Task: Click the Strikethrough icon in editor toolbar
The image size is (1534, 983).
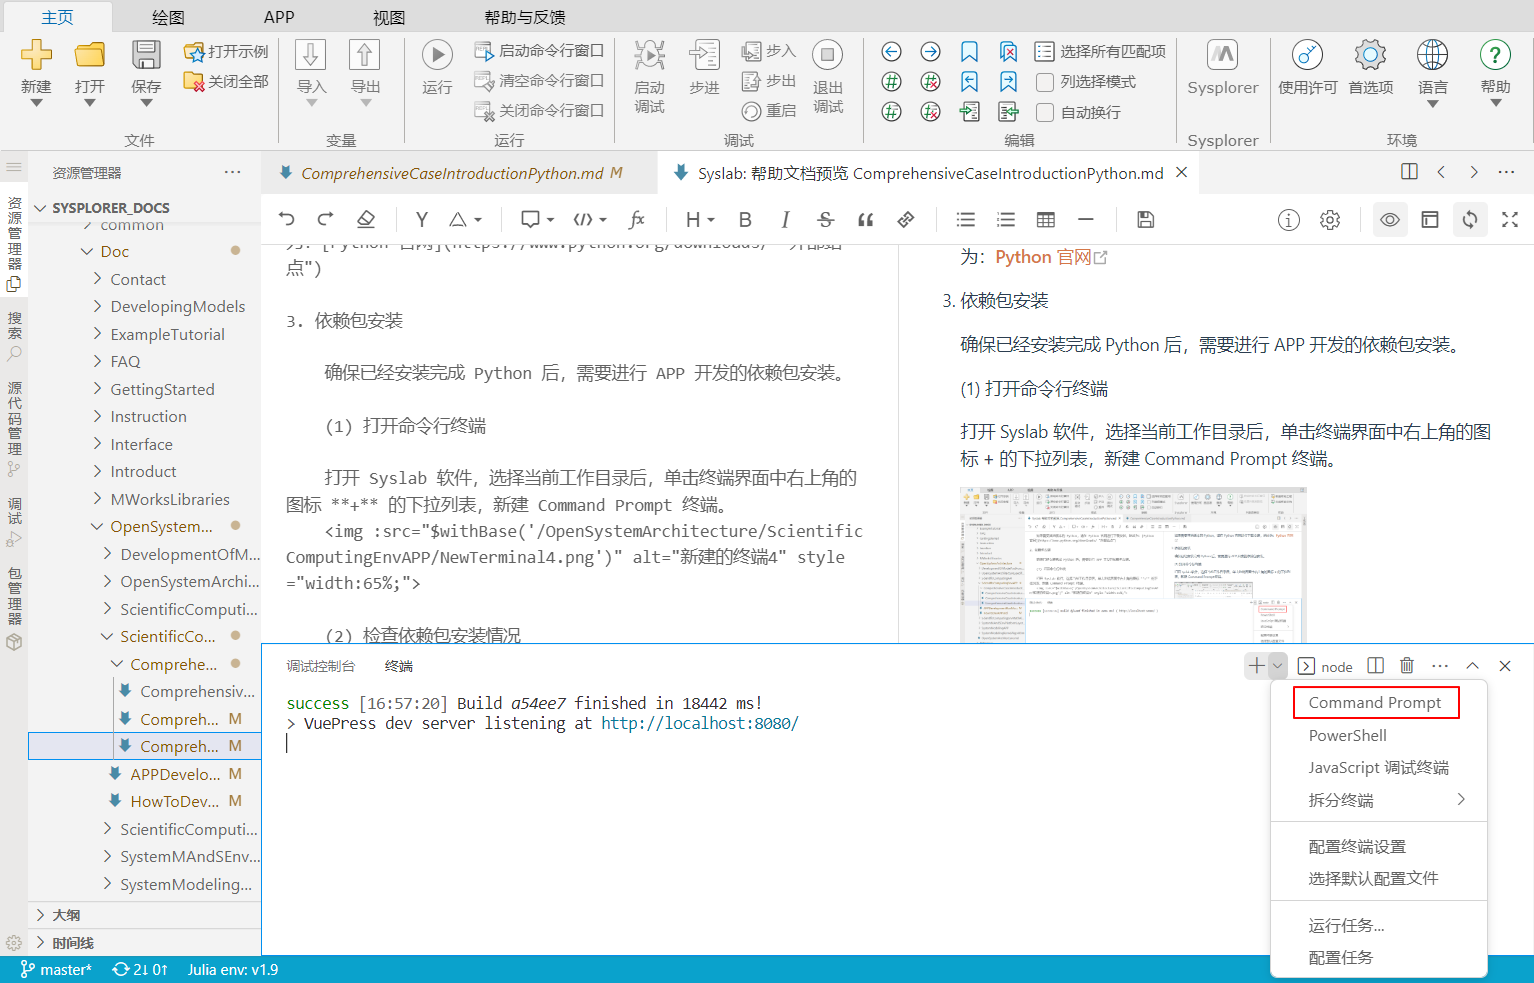Action: coord(825,220)
